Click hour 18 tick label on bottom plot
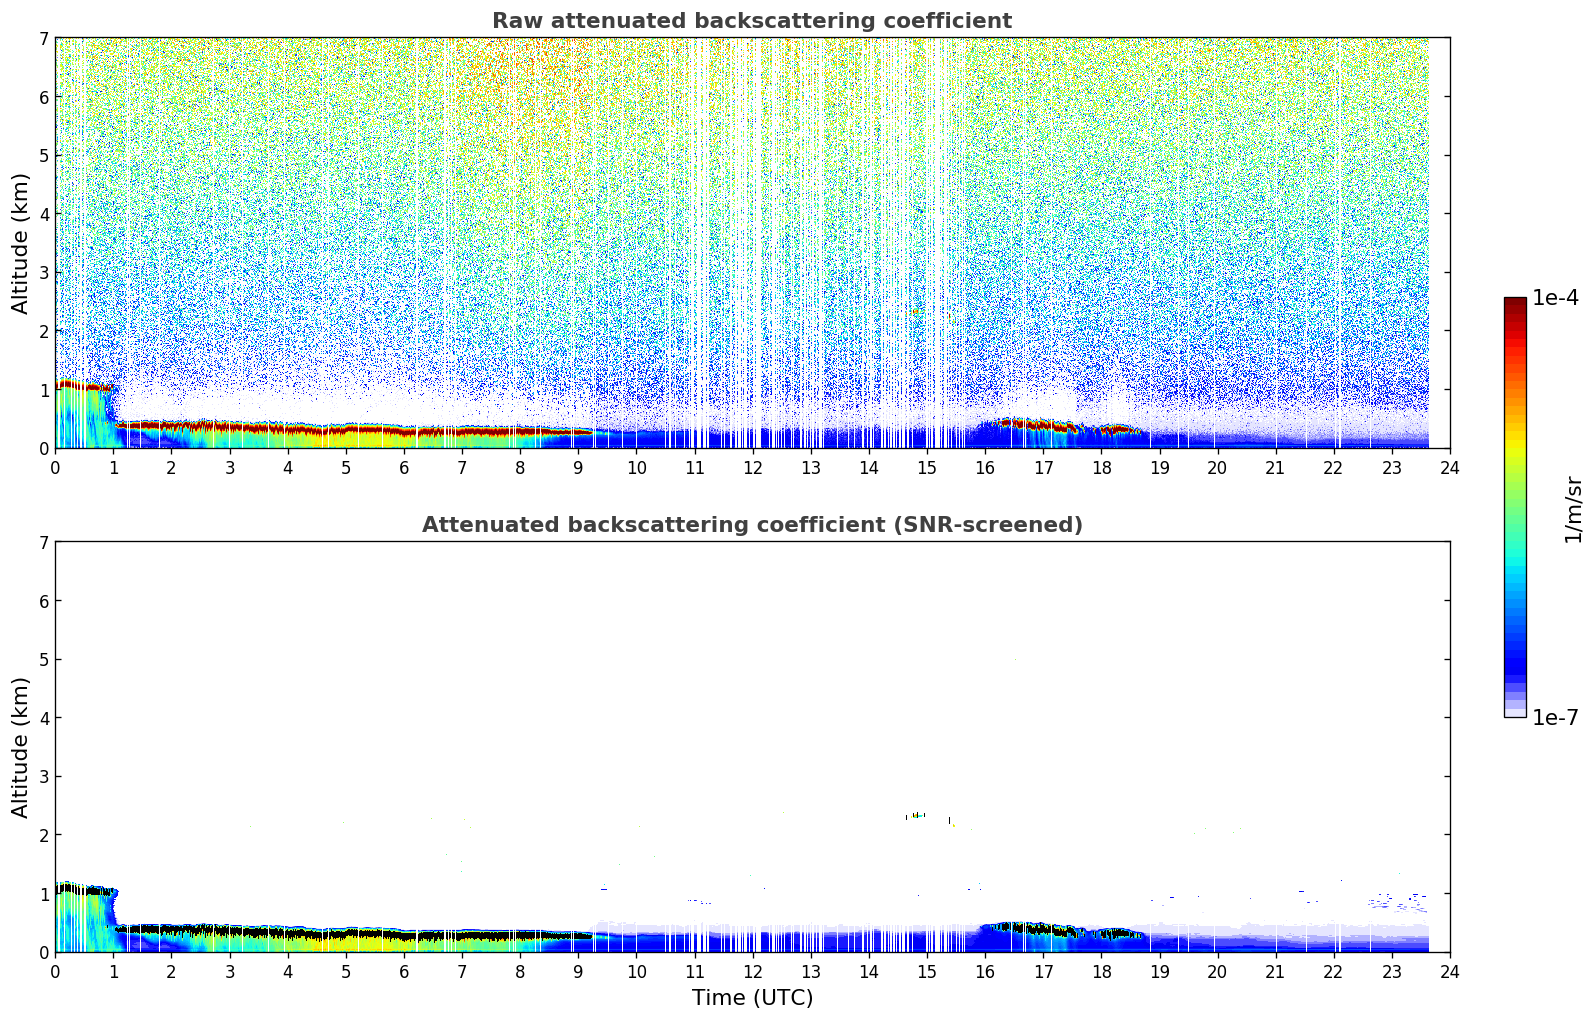The image size is (1595, 1020). tap(1101, 971)
